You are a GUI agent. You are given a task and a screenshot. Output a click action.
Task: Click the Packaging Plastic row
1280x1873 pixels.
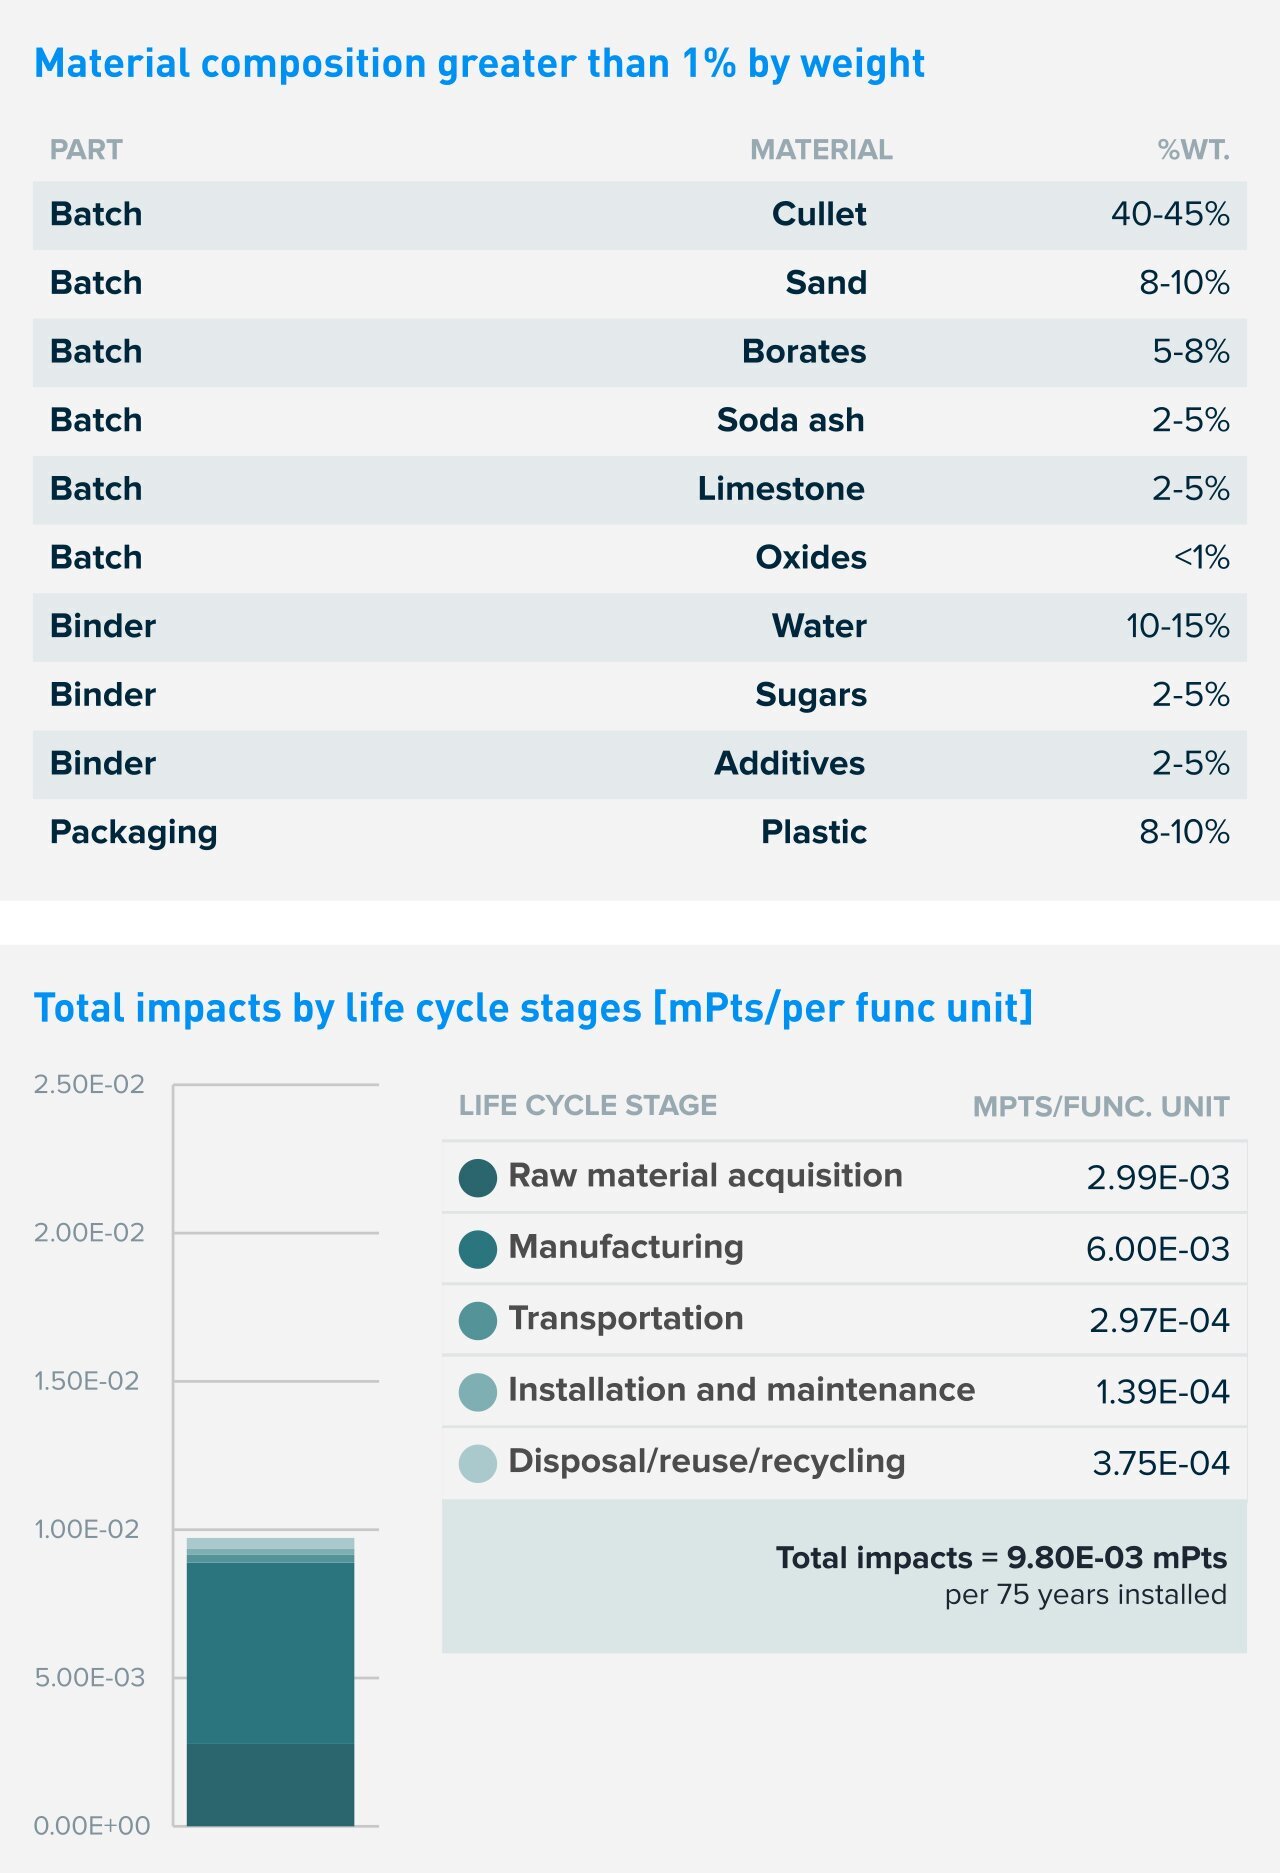tap(639, 832)
